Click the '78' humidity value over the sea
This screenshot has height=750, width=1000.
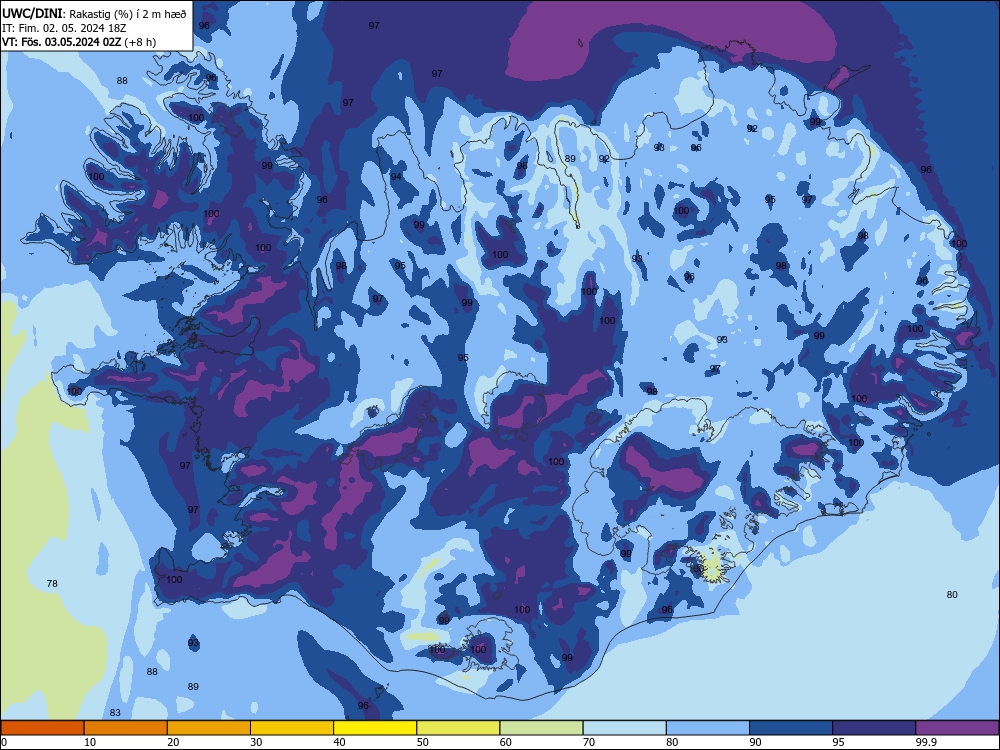[x=52, y=584]
